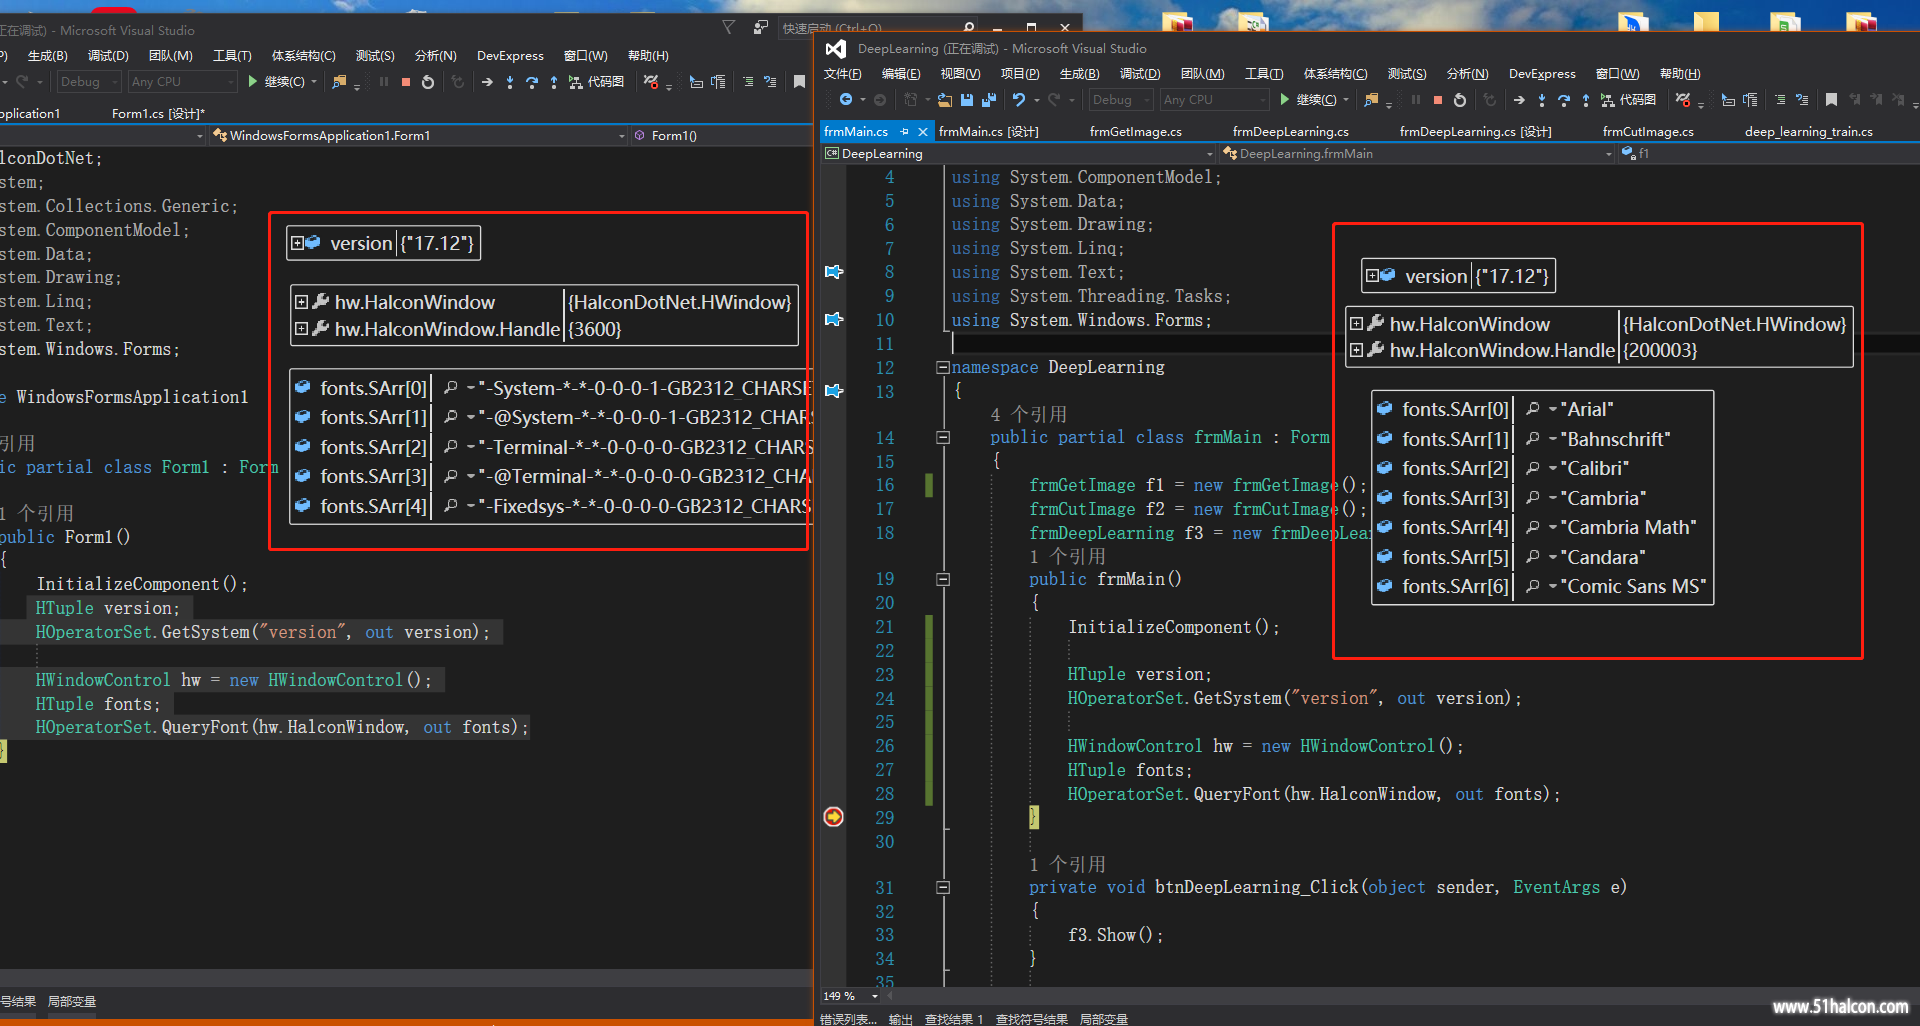Click notifications filter funnel icon in left window title
Viewport: 1920px width, 1026px height.
click(729, 28)
